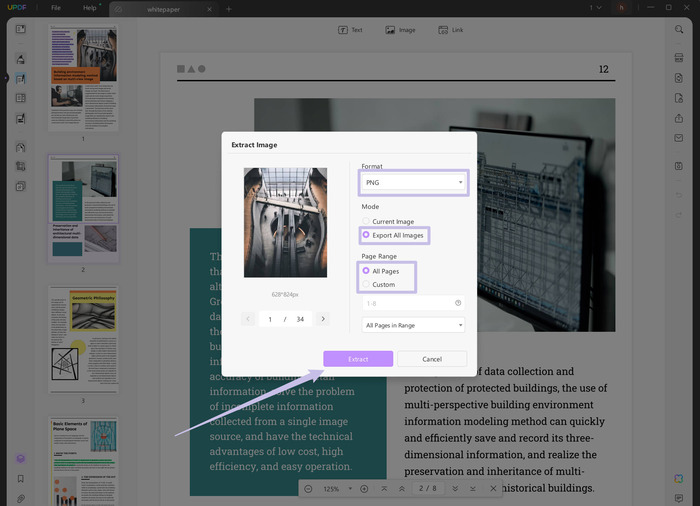Screen dimensions: 700x506
Task: Click the search magnifier icon
Action: (679, 30)
